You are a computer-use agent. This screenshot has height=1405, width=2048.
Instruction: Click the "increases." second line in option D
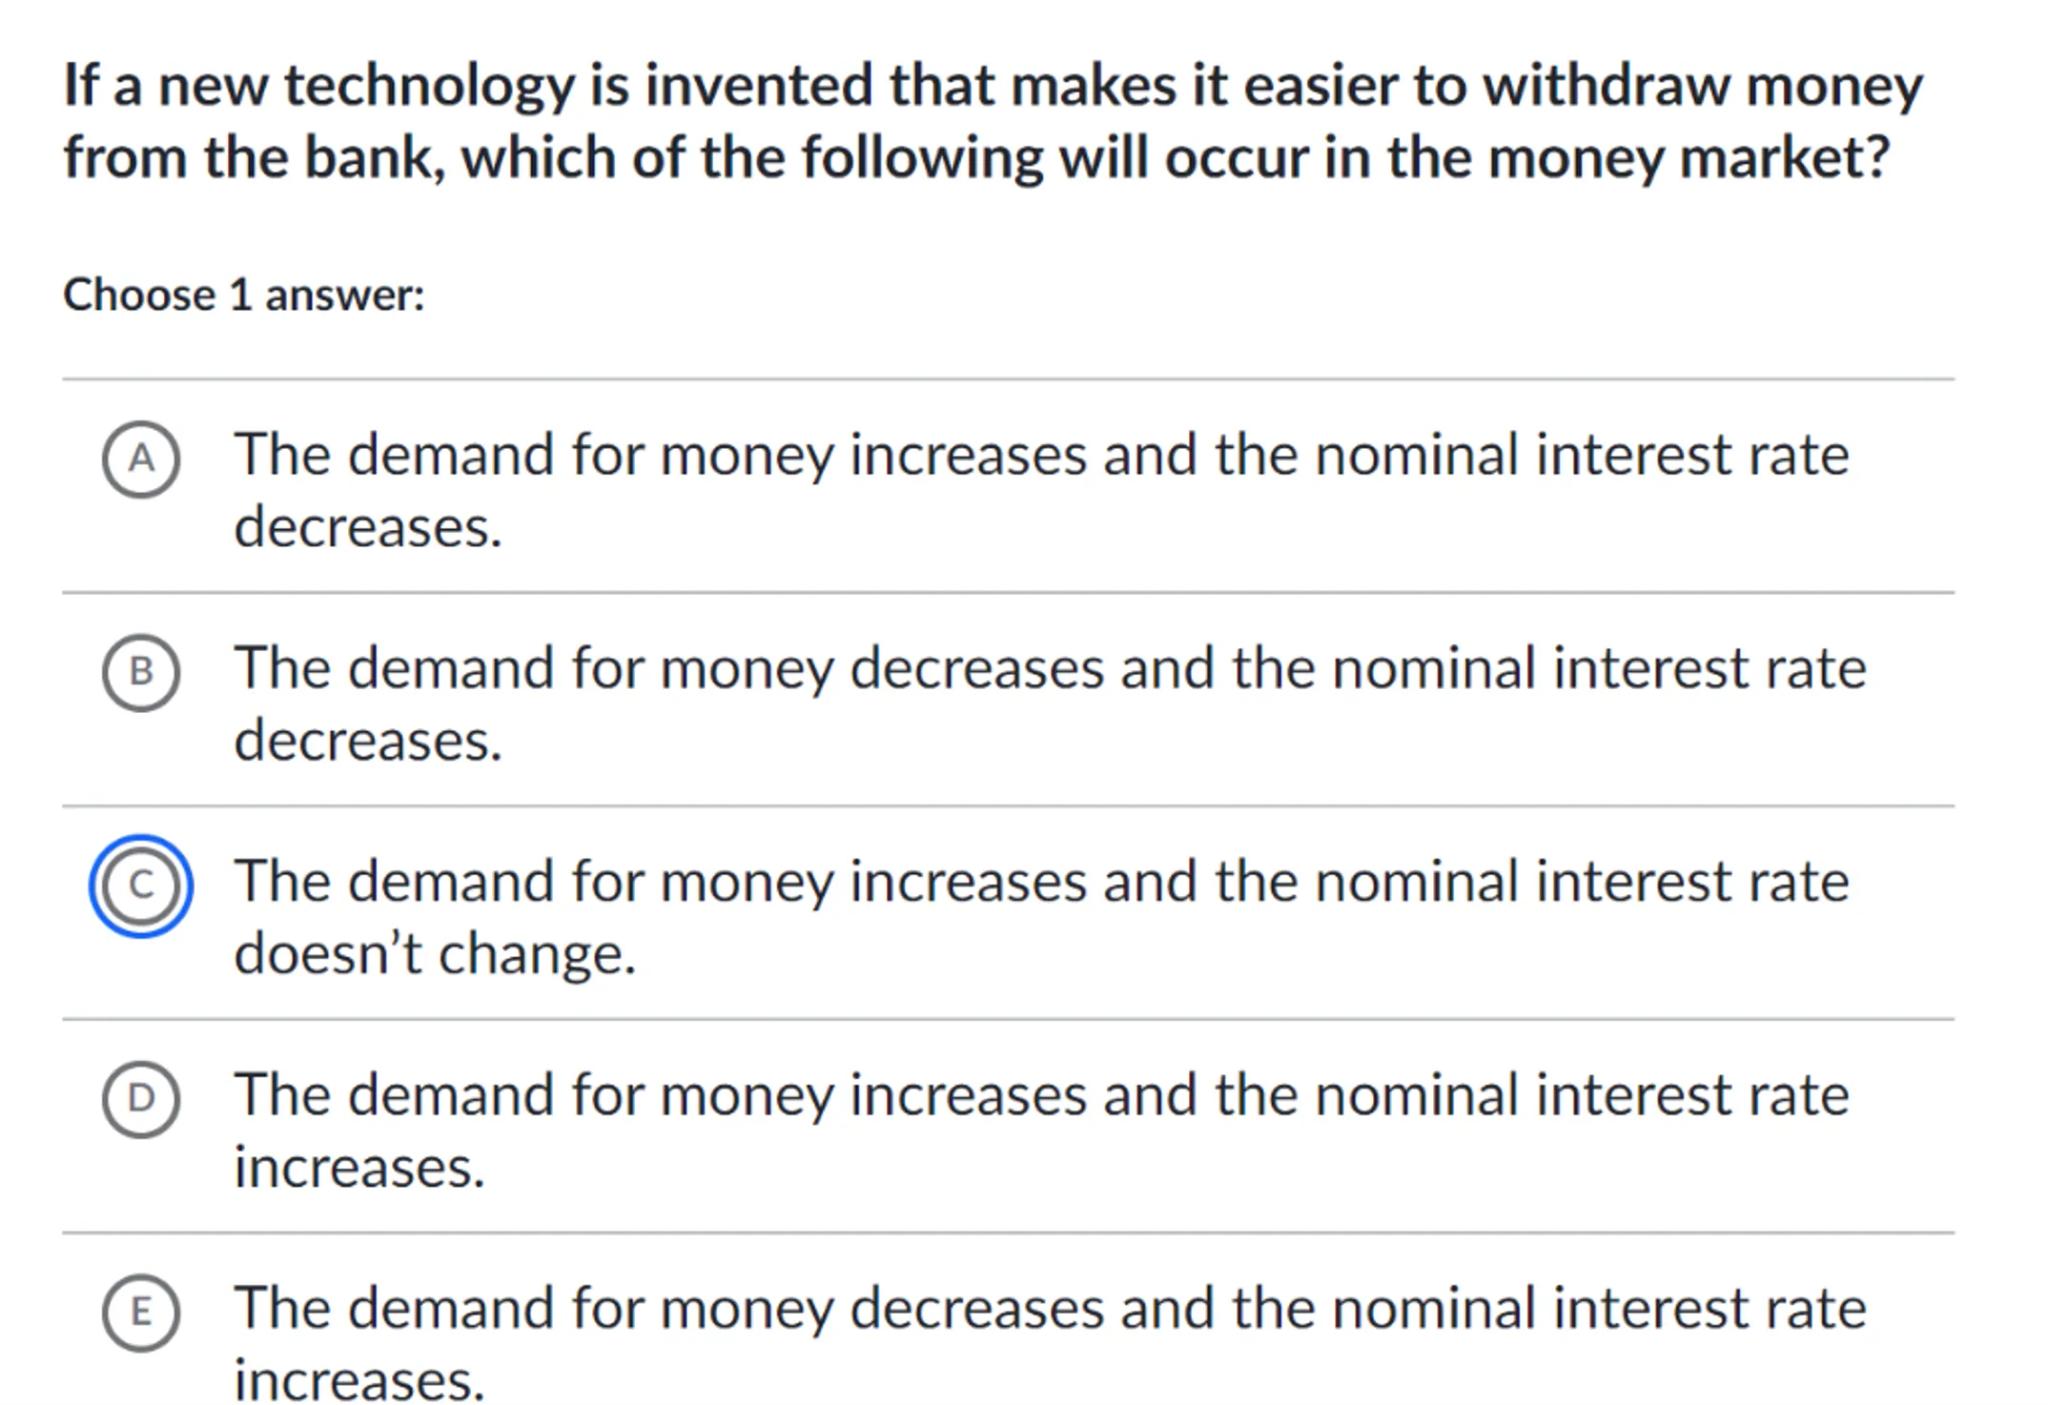(x=359, y=1167)
